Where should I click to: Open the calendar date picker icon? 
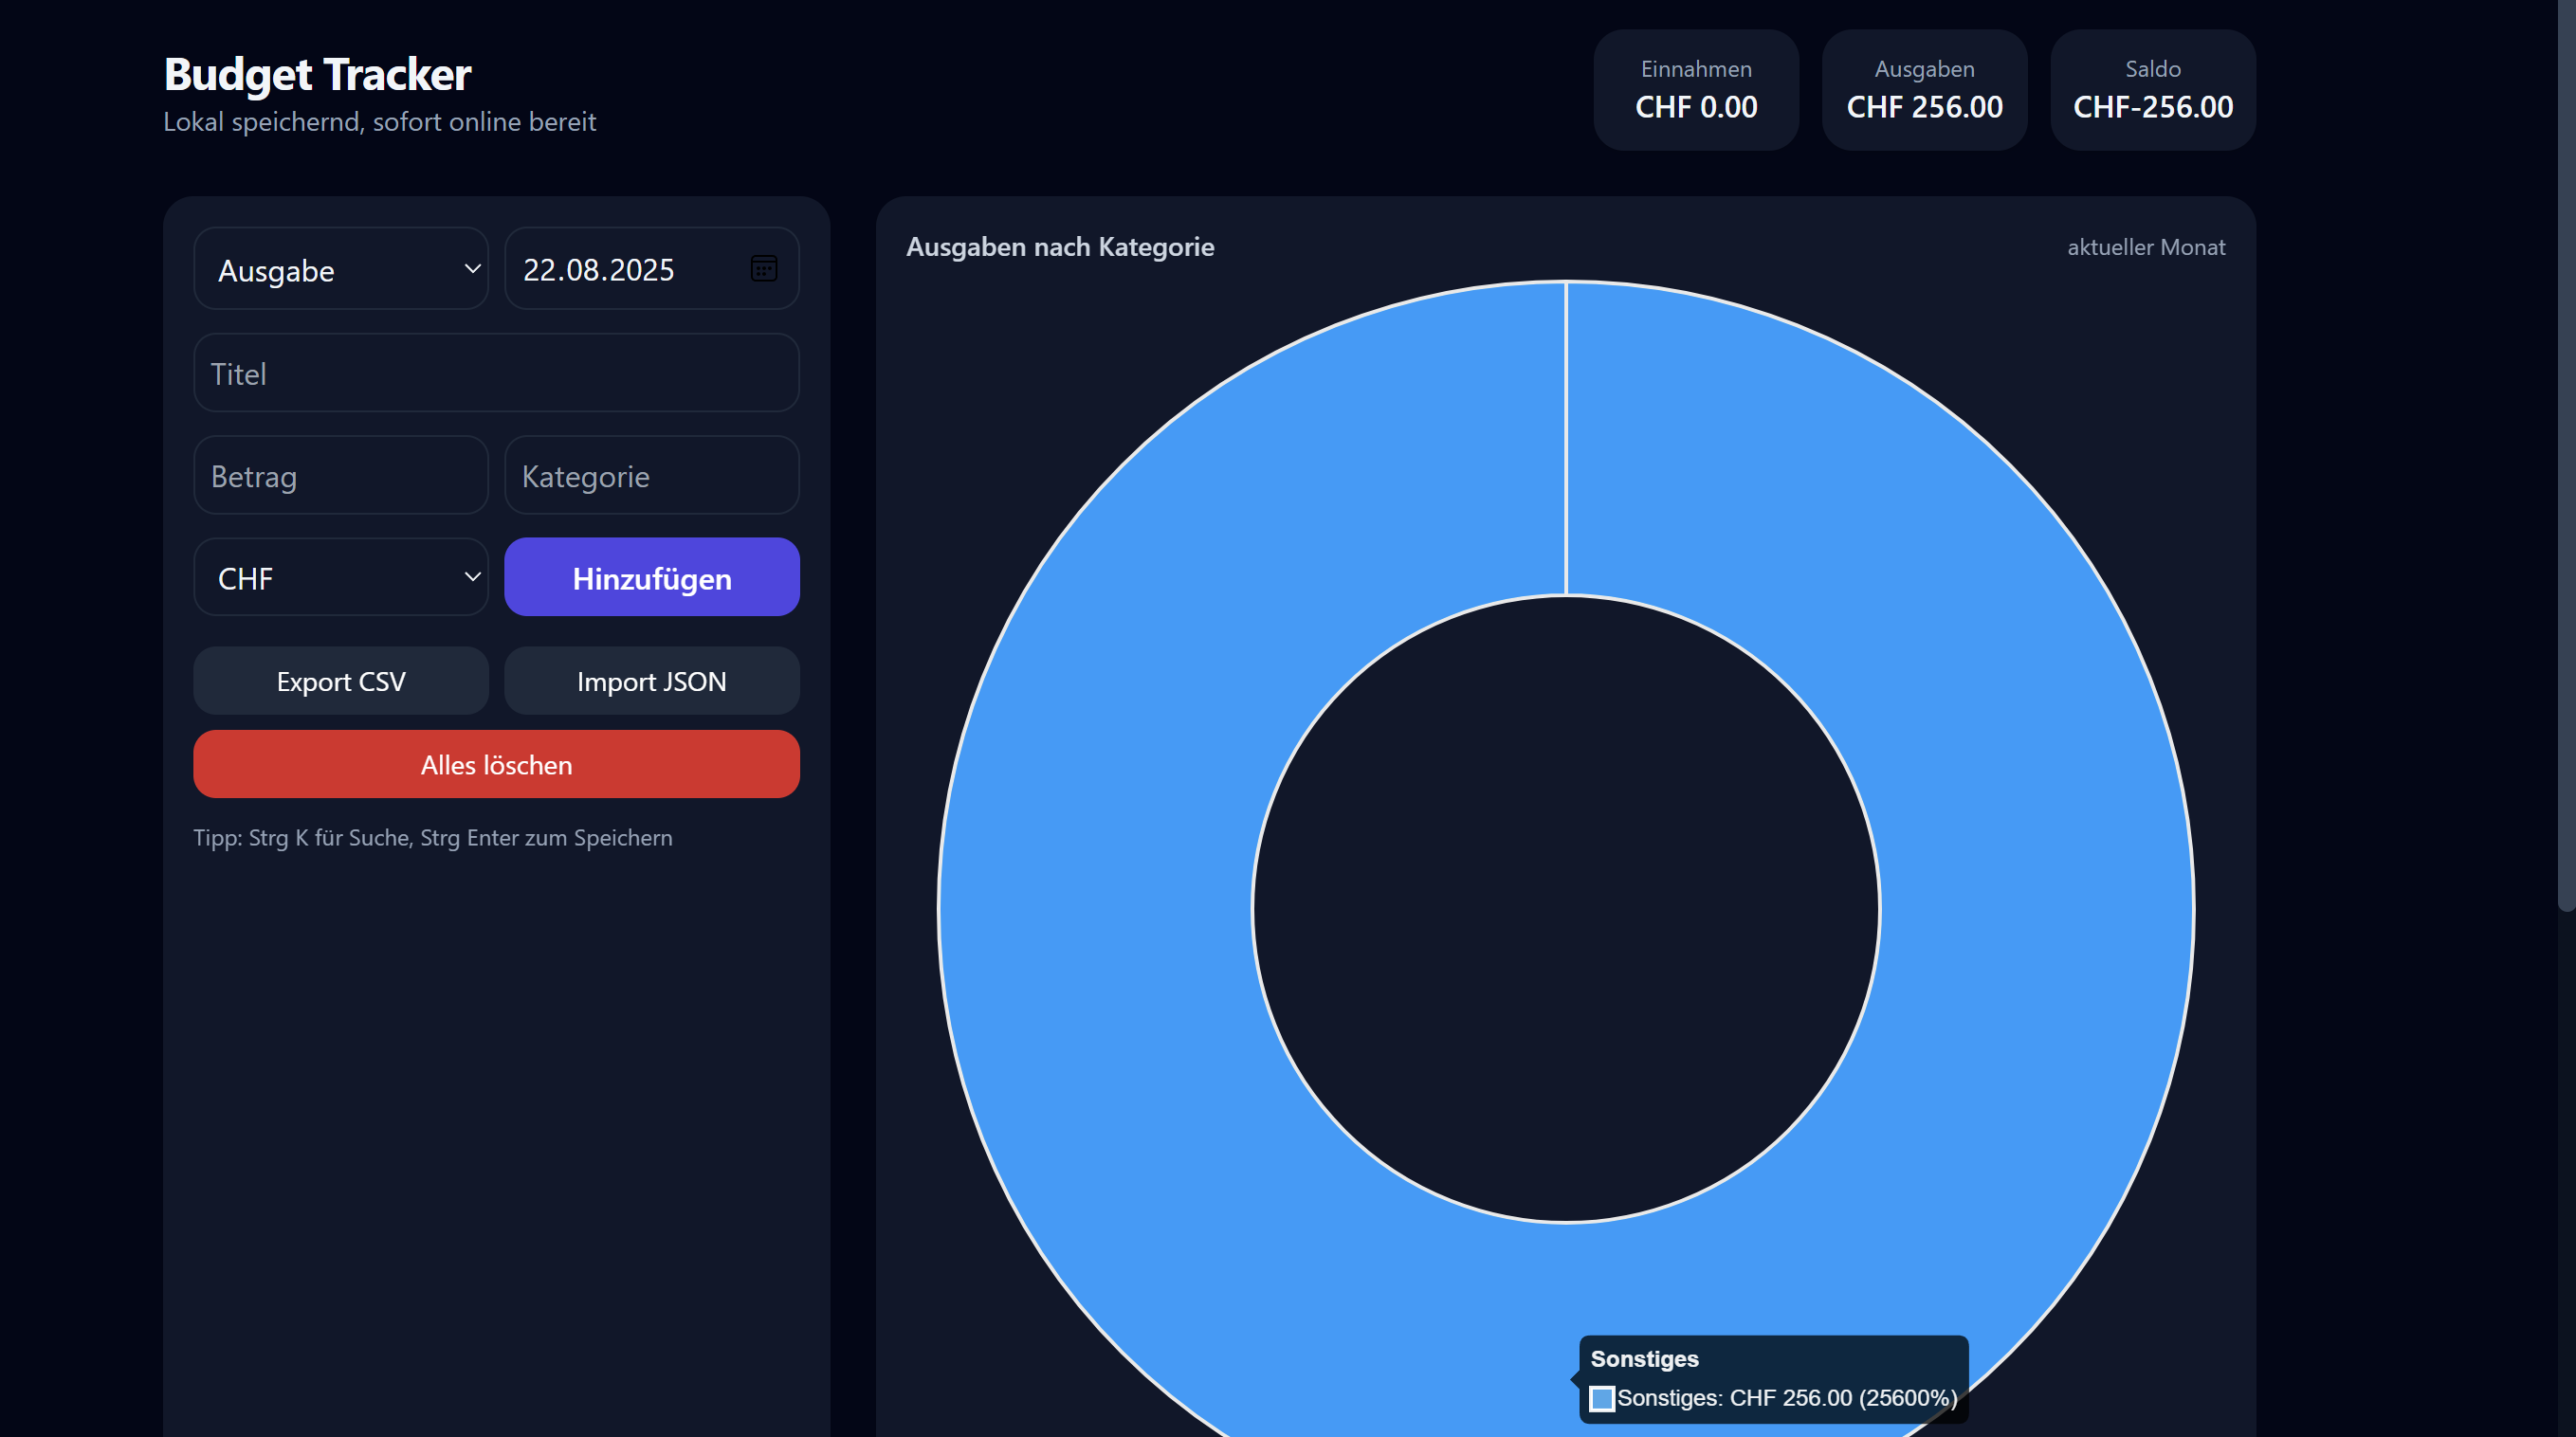[763, 268]
